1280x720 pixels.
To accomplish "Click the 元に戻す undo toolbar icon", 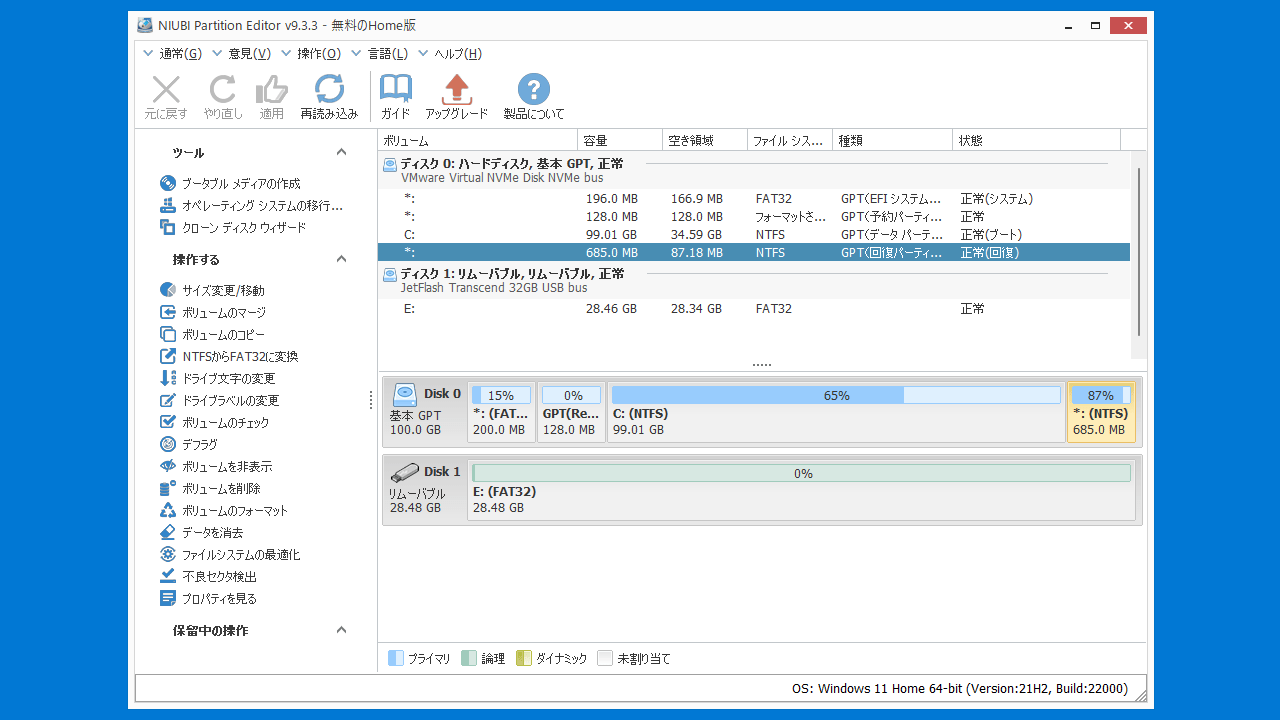I will (x=166, y=89).
